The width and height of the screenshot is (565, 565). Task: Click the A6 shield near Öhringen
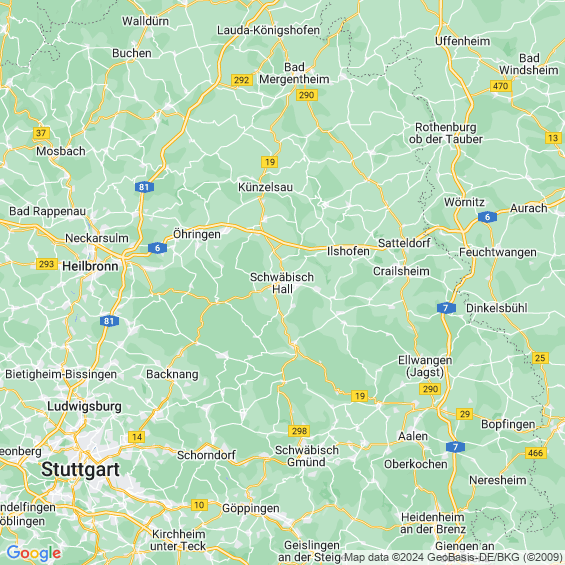click(157, 248)
